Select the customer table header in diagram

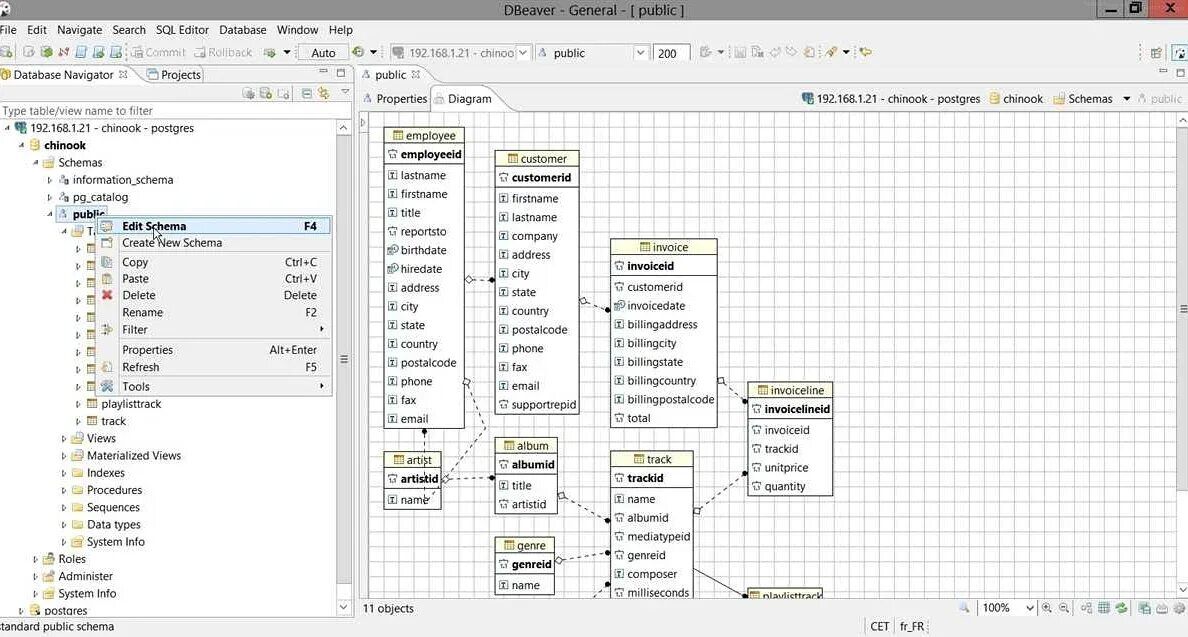[x=536, y=159]
